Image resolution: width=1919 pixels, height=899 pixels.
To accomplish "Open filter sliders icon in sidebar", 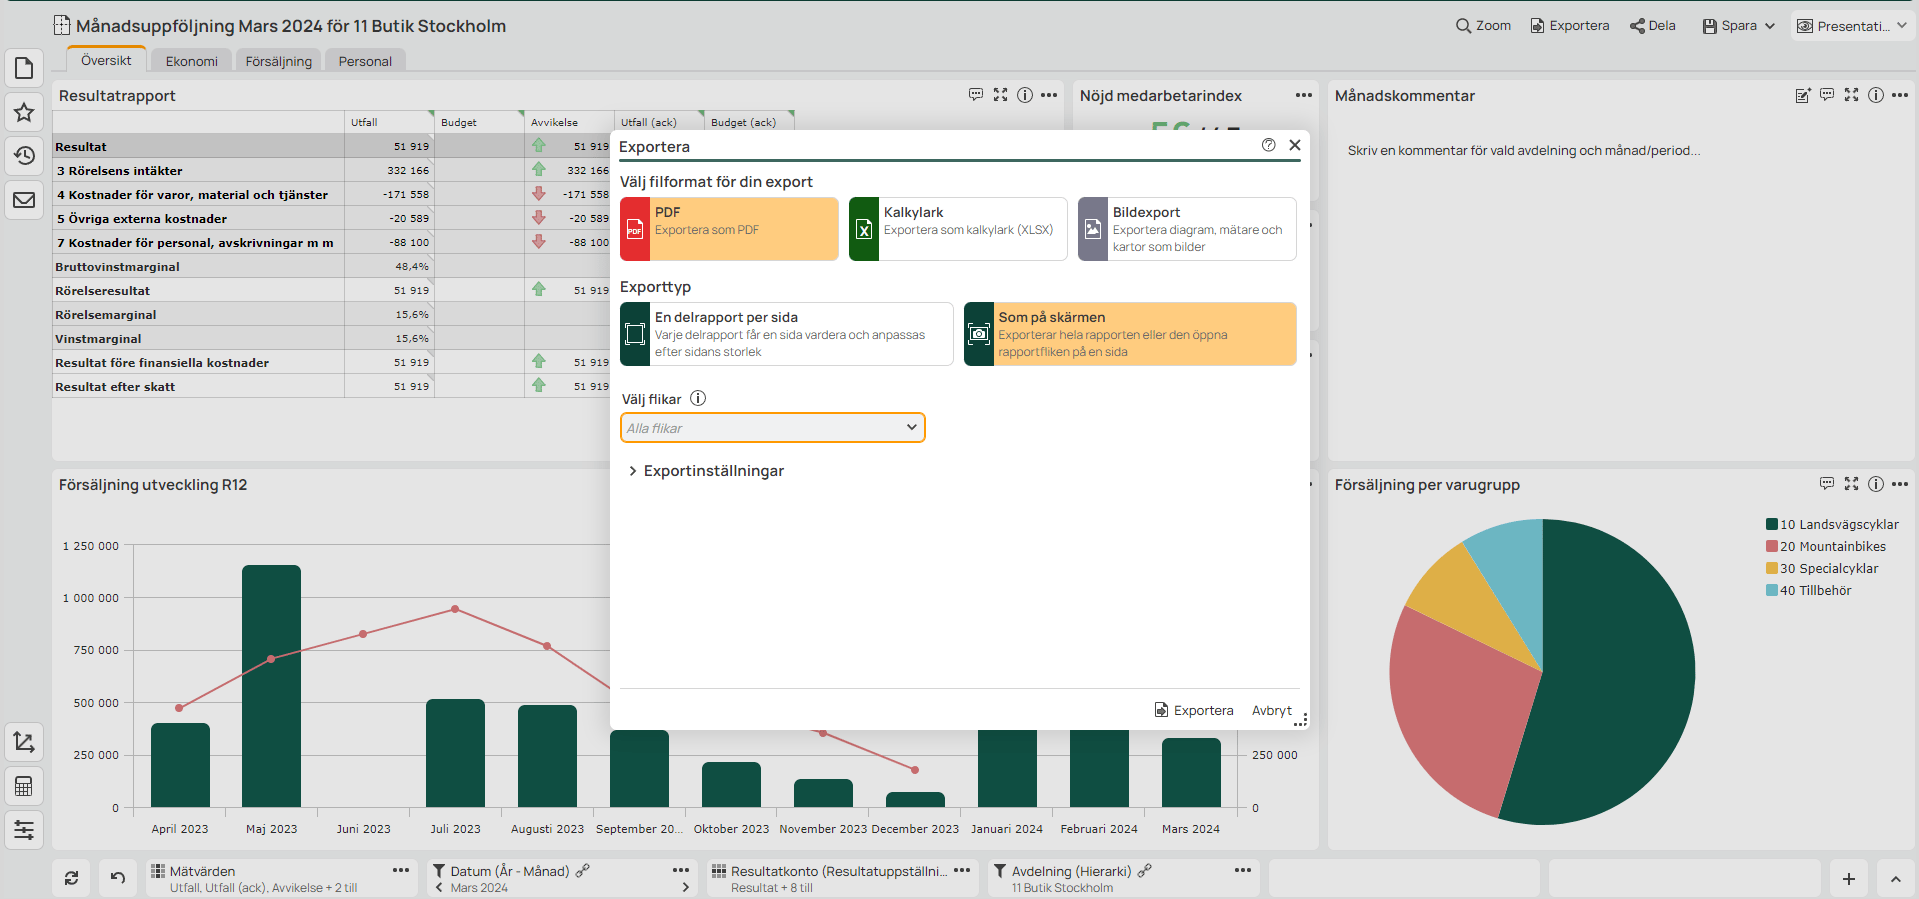I will click(24, 830).
